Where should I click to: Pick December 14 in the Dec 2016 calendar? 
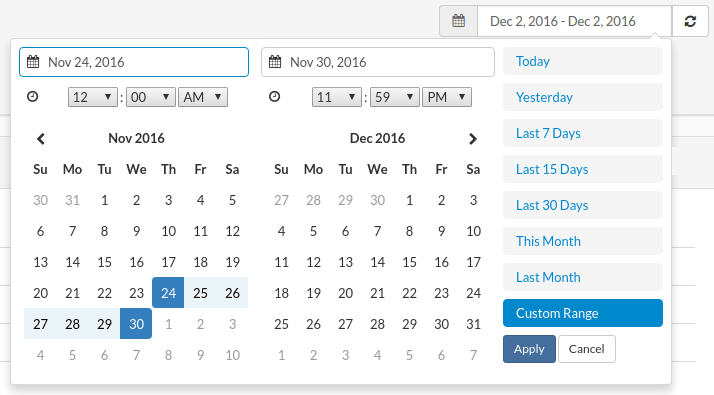[377, 262]
